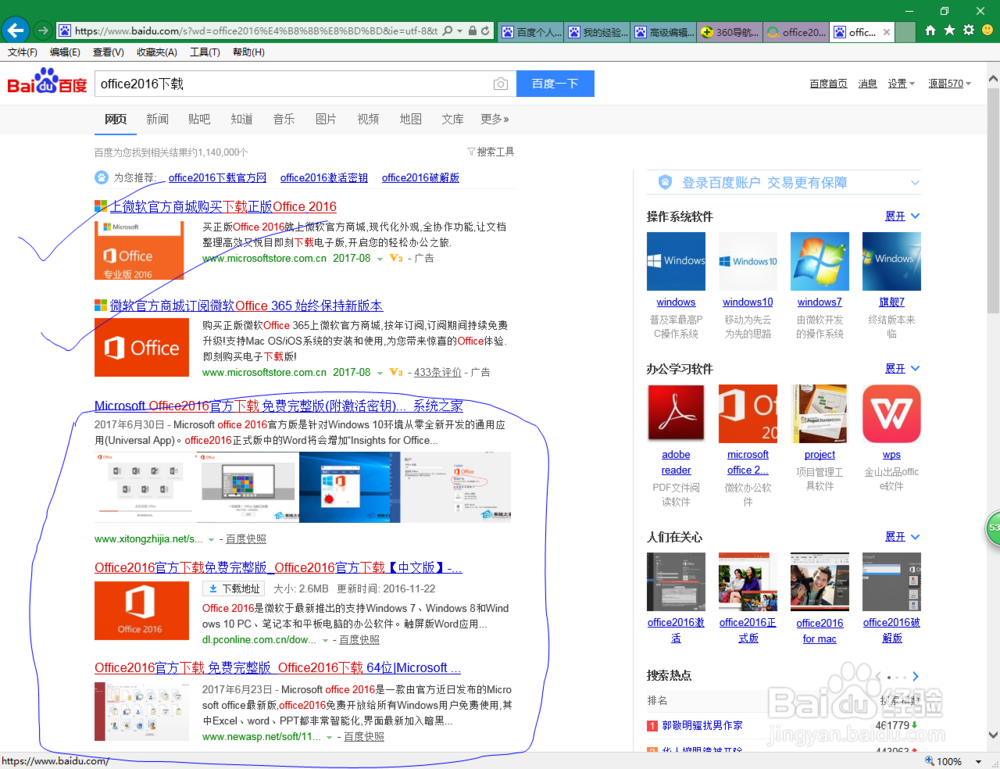Screen dimensions: 1000x769
Task: Switch to the 360导航 browser tab
Action: tap(730, 32)
